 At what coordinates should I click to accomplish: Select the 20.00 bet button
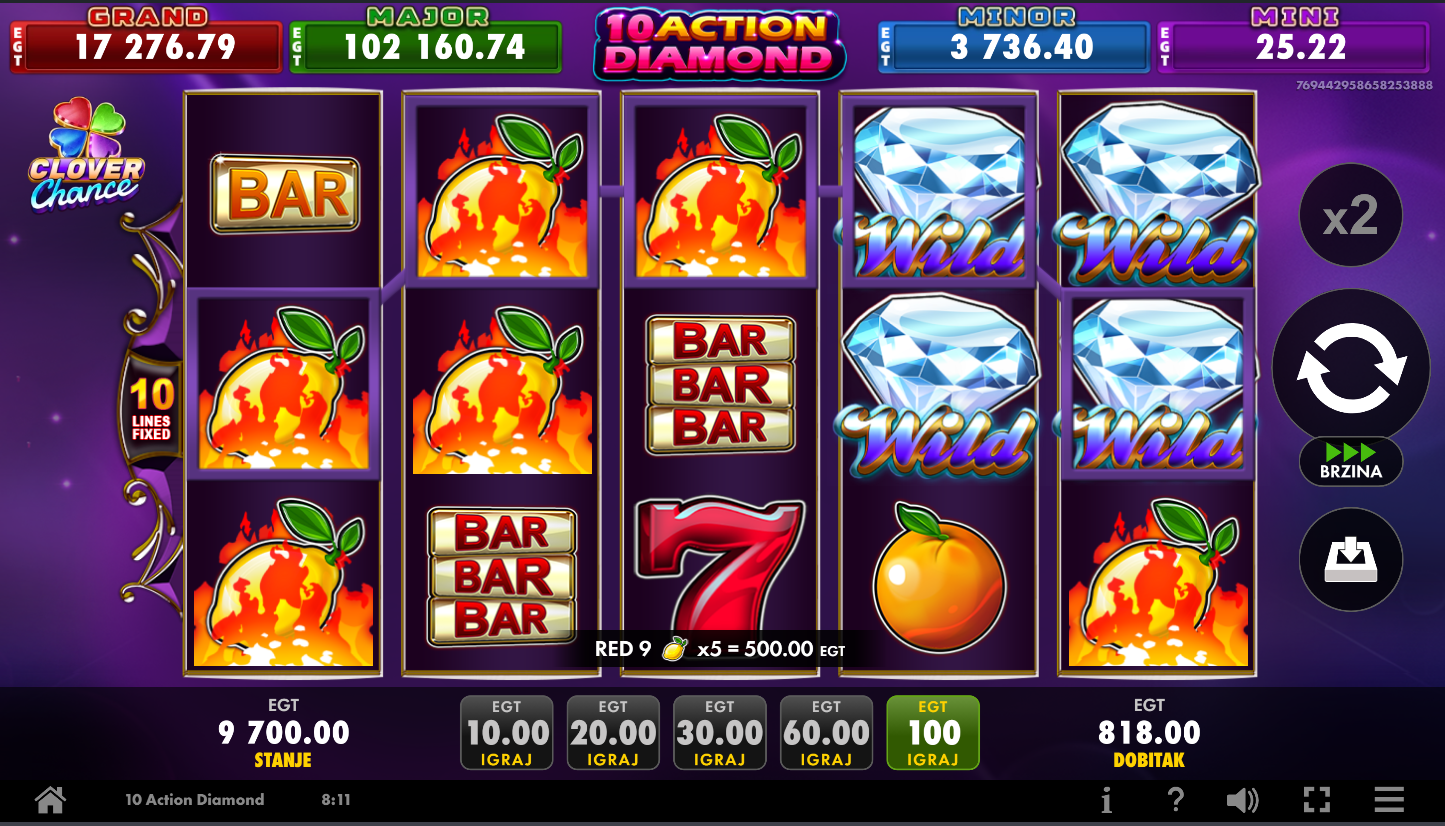613,733
